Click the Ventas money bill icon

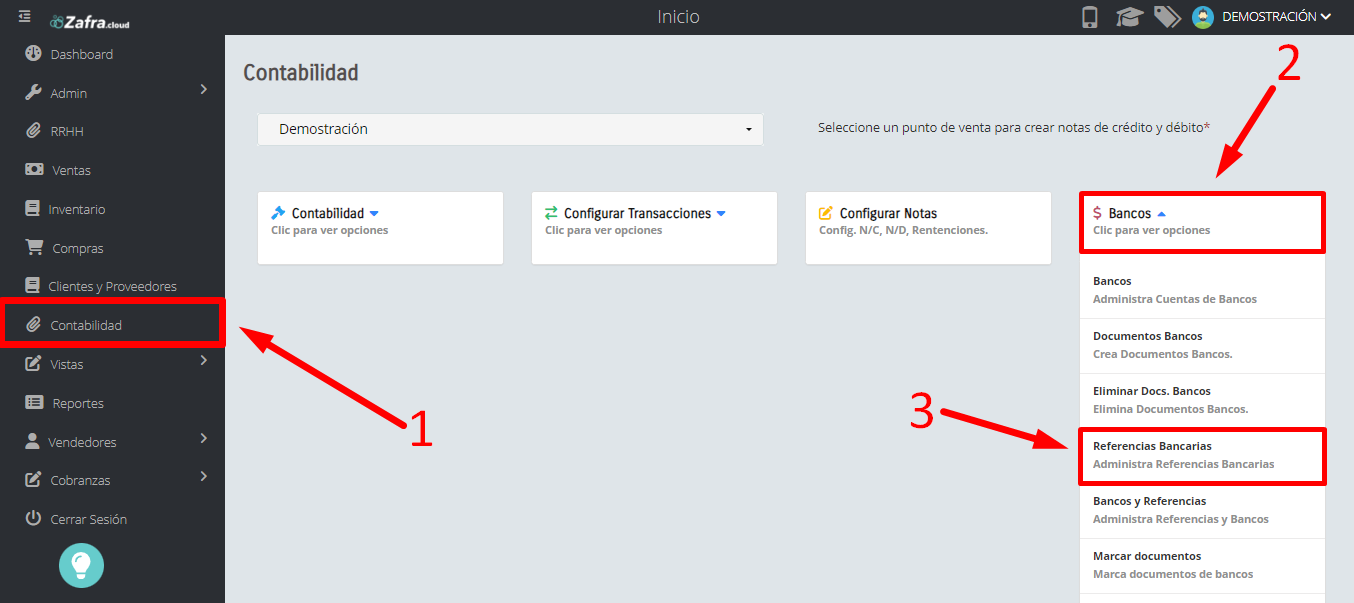[34, 170]
